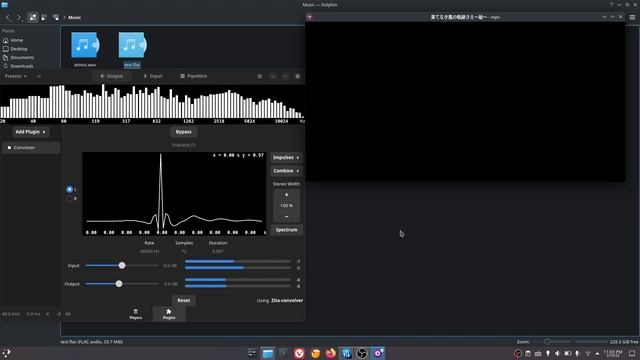This screenshot has width=640, height=360.
Task: Open battery status in system tray
Action: [567, 353]
